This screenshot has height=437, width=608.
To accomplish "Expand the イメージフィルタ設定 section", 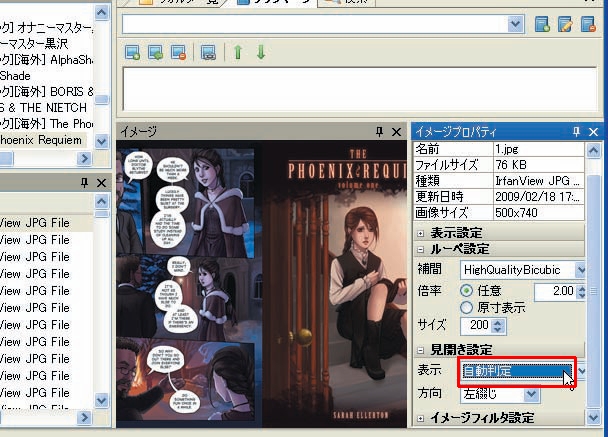I will pyautogui.click(x=420, y=418).
